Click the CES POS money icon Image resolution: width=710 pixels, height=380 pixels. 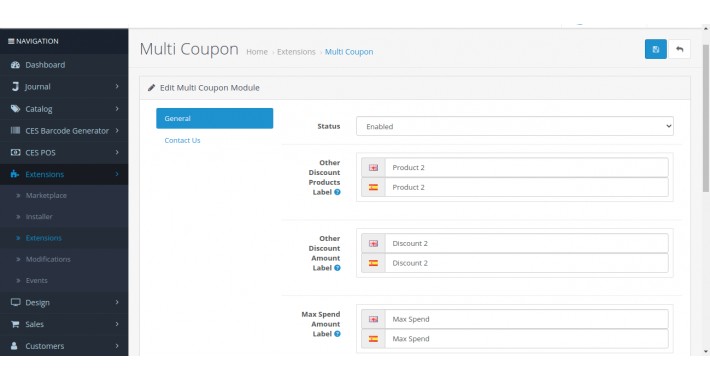coord(15,152)
